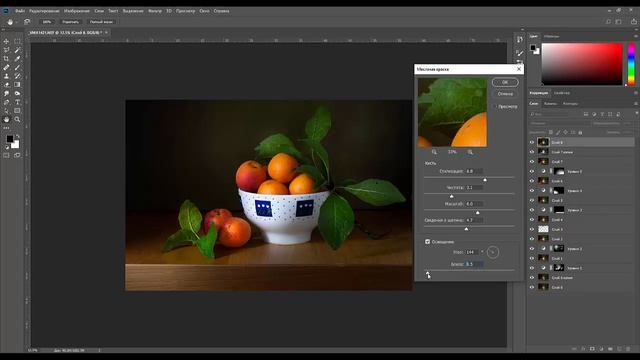
Task: Select the History Brush tool
Action: (17, 76)
